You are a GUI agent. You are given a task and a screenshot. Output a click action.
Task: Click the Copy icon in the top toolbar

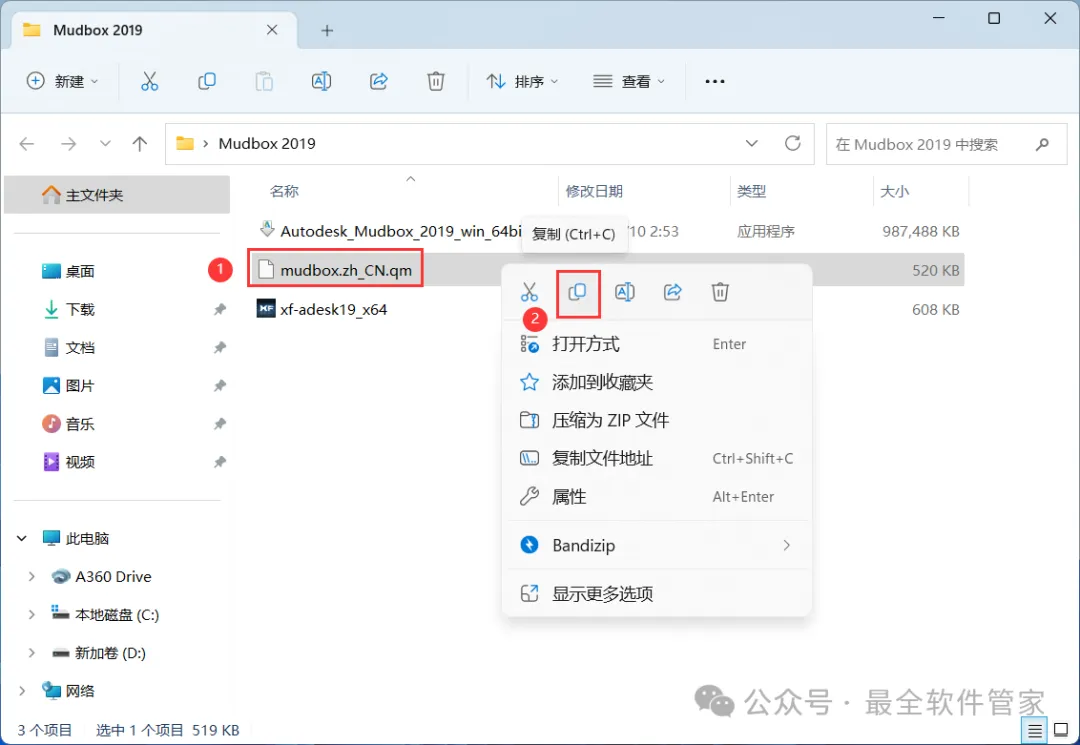pos(207,81)
